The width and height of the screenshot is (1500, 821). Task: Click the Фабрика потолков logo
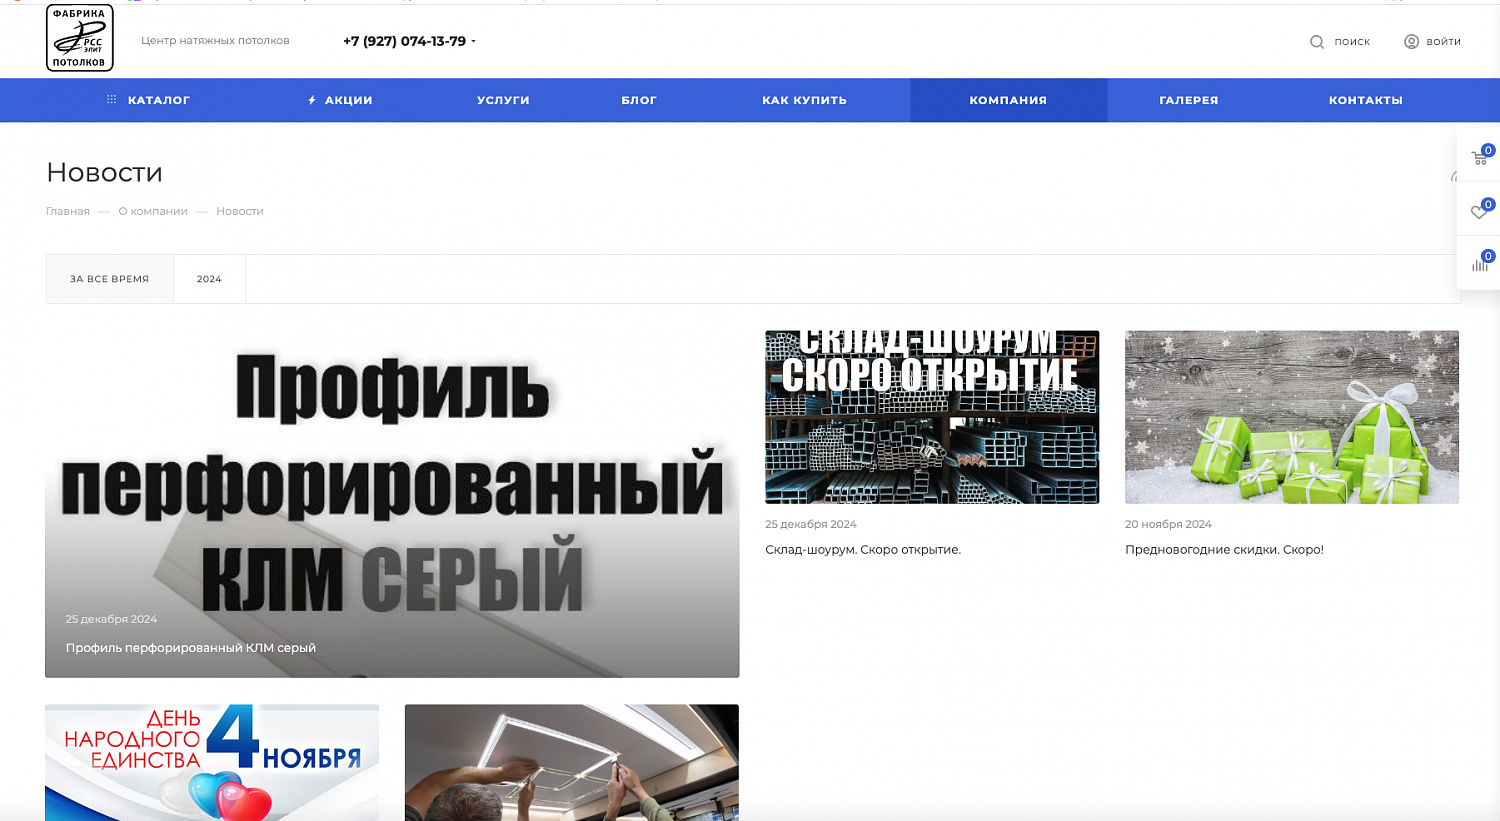click(x=80, y=38)
